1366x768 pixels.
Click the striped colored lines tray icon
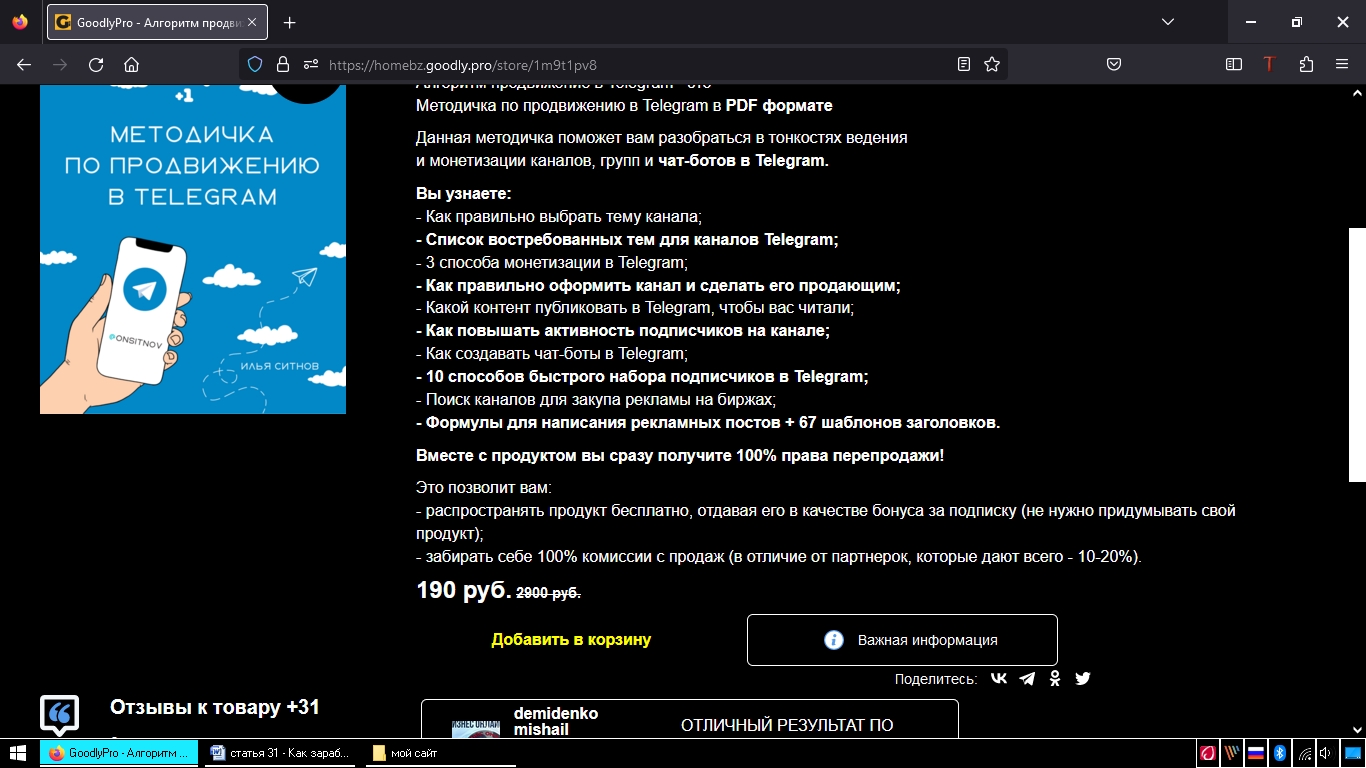pyautogui.click(x=1232, y=753)
